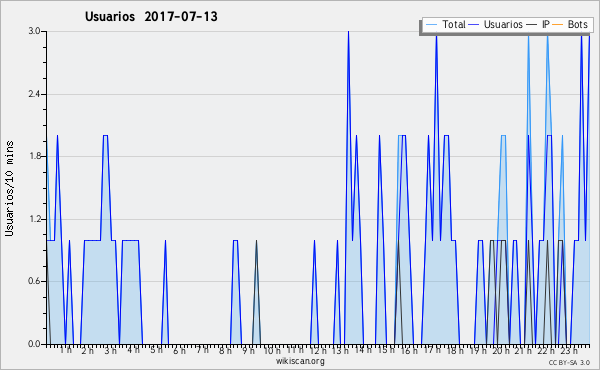Click the light blue Total legend line
The height and width of the screenshot is (370, 600).
(431, 25)
